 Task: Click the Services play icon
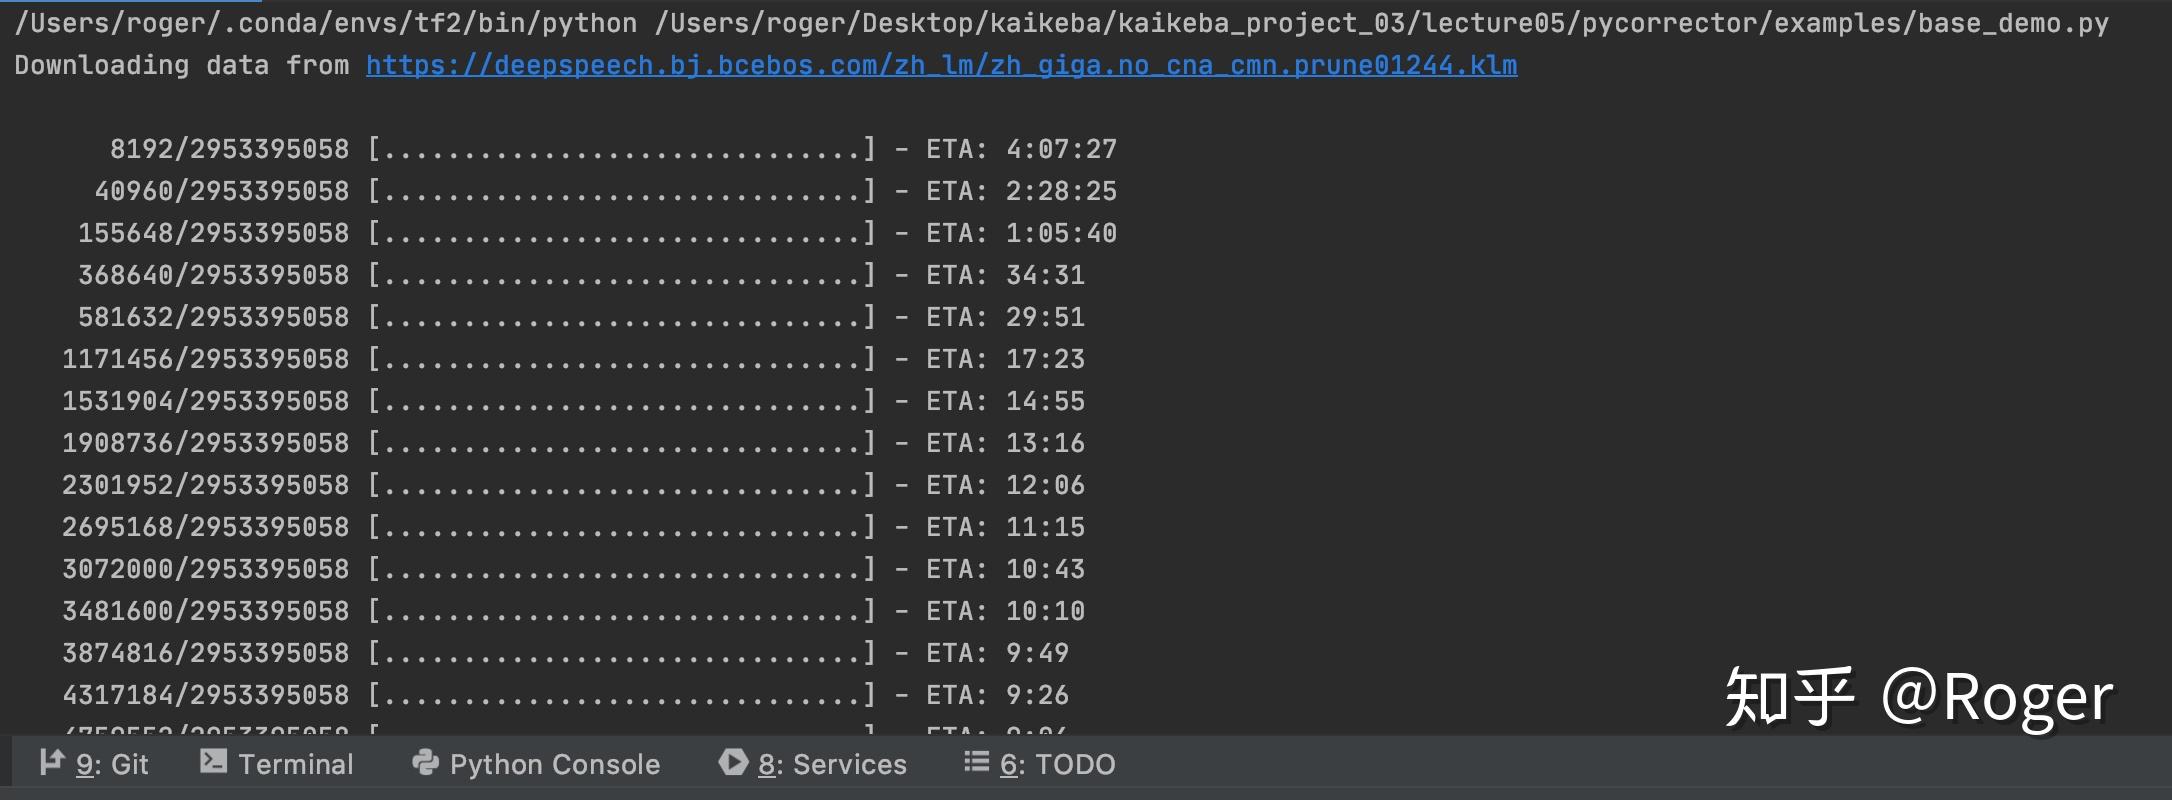tap(733, 763)
